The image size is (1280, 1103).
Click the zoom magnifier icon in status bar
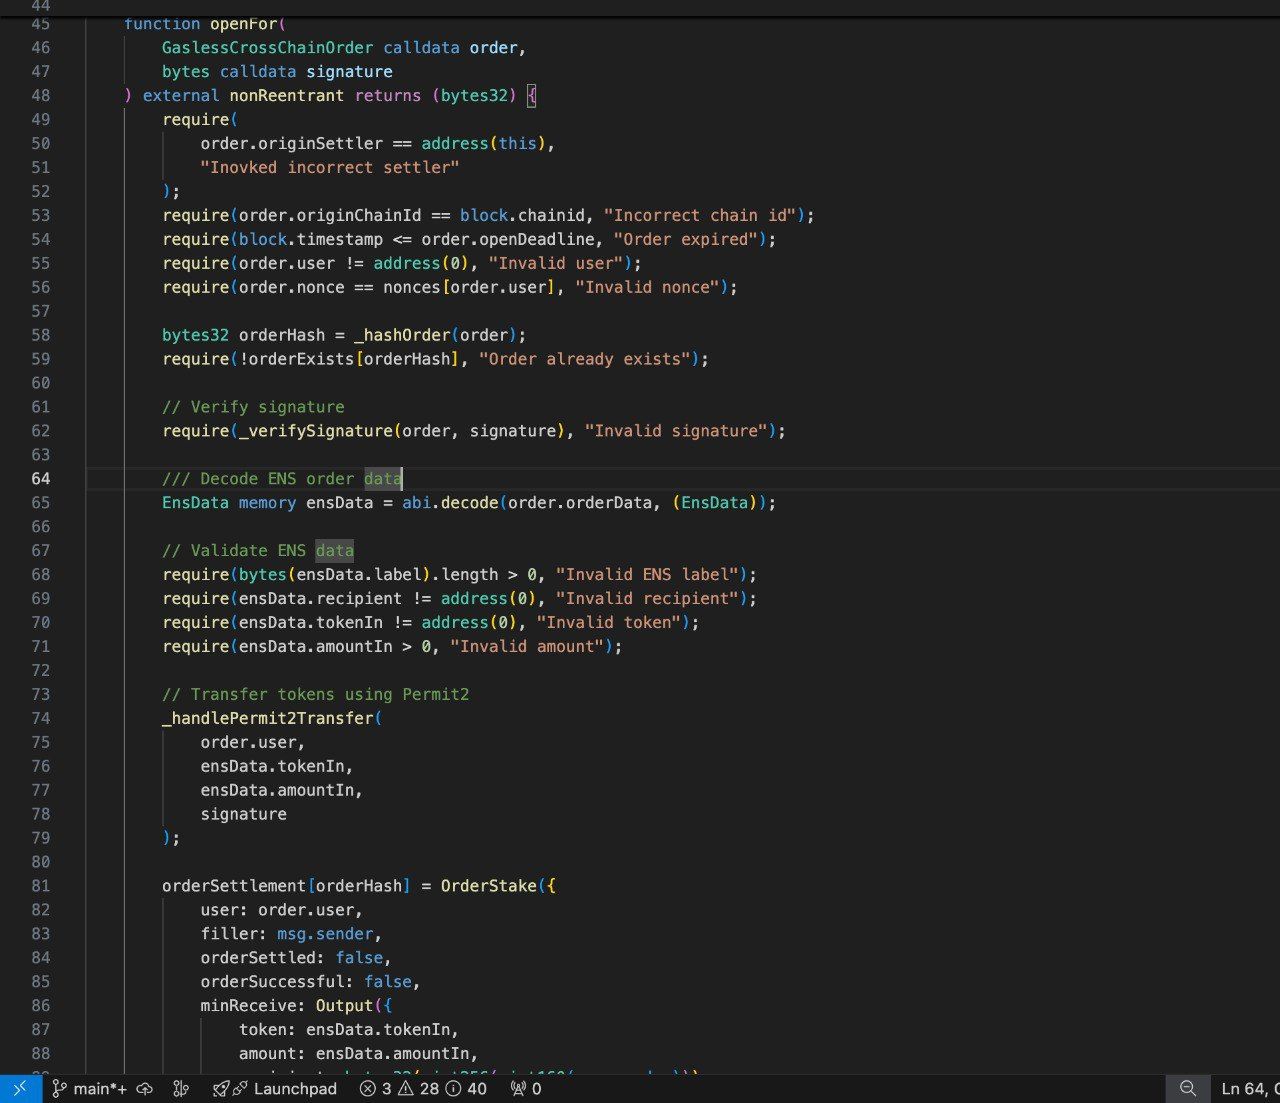click(1187, 1089)
